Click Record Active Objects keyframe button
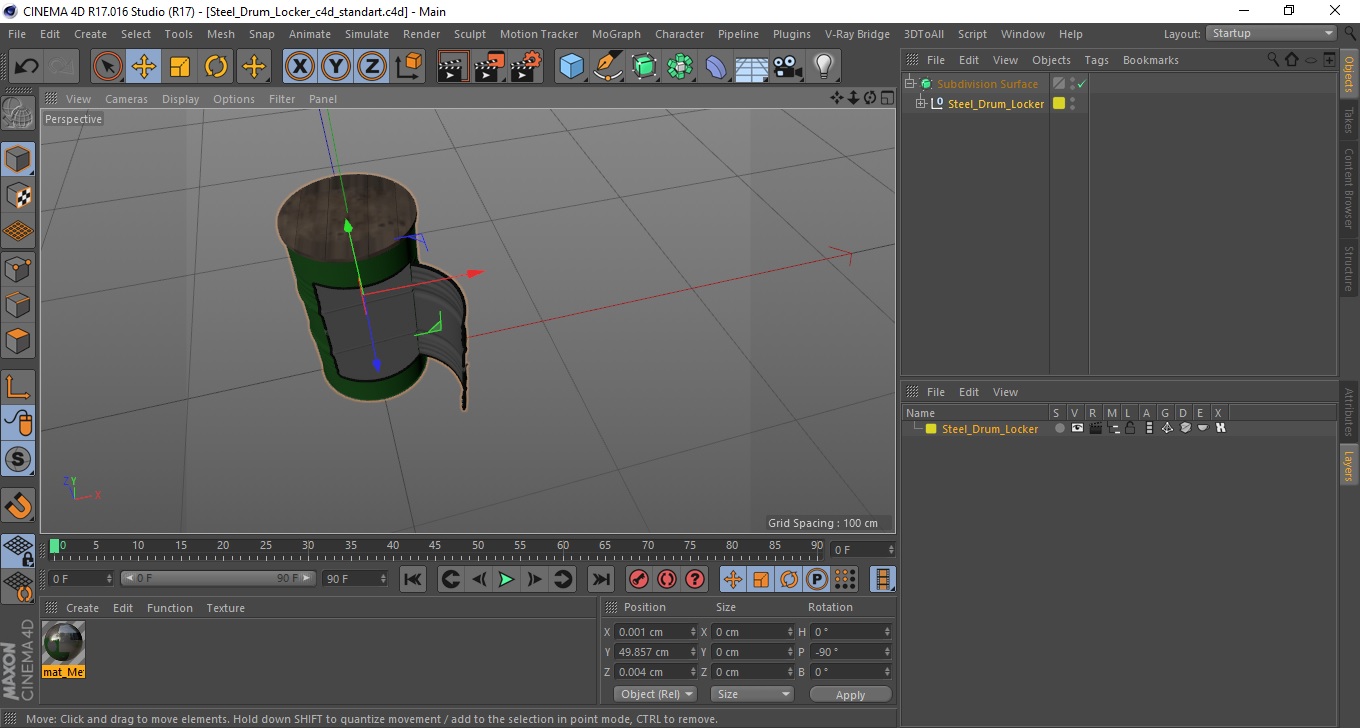 click(638, 579)
